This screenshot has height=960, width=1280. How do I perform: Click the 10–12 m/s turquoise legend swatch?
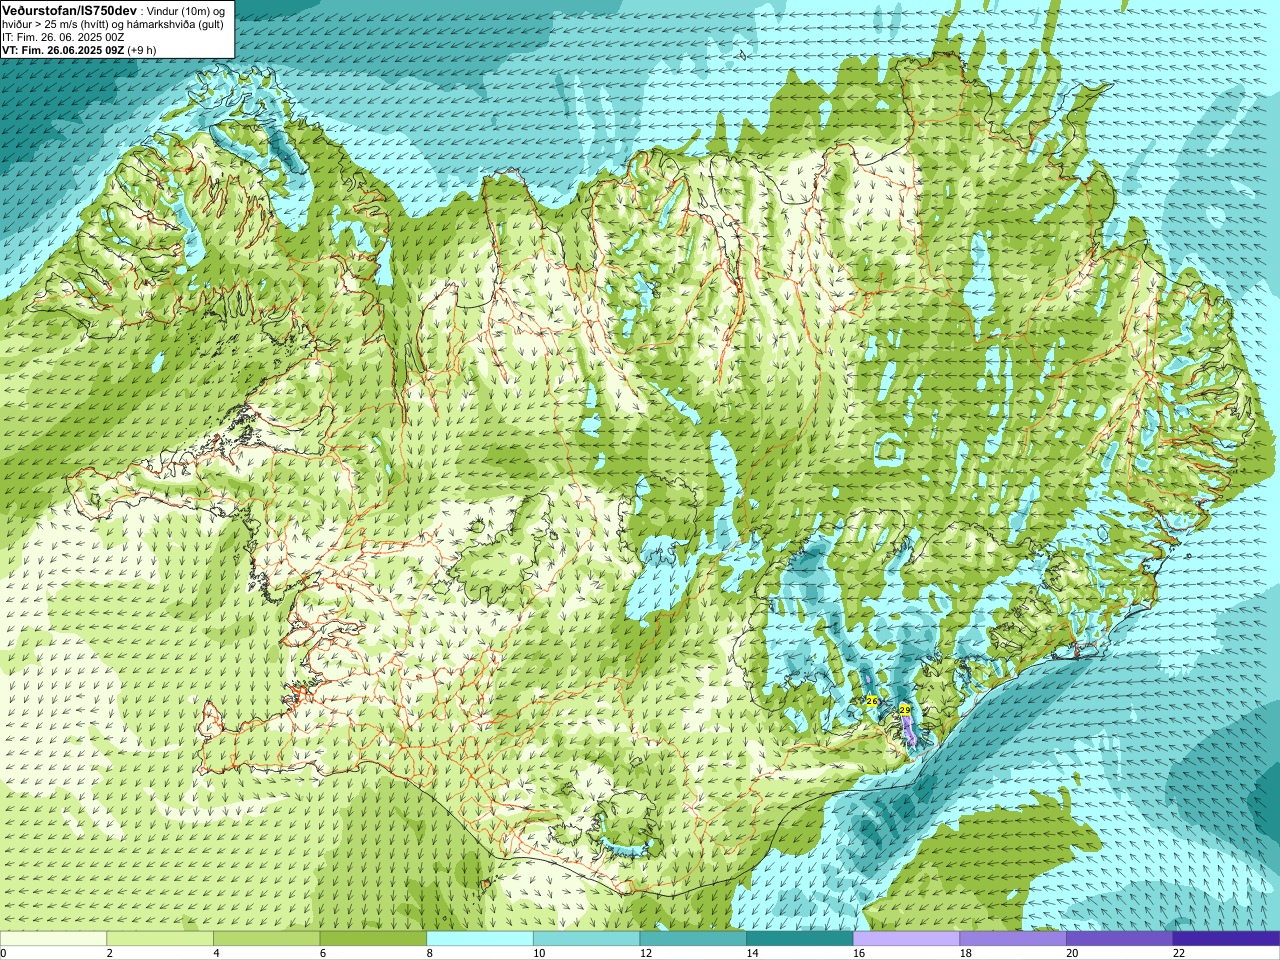[586, 939]
